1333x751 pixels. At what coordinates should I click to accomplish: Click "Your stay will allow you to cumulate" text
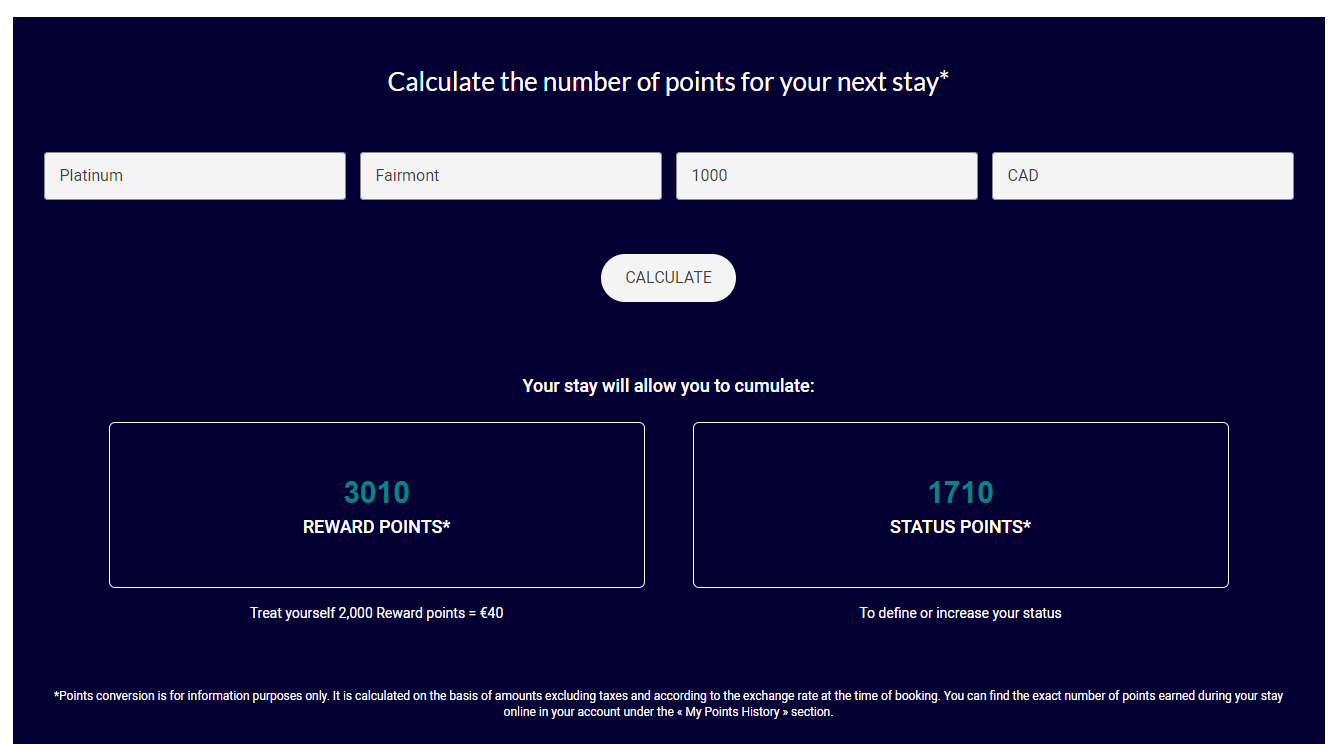pyautogui.click(x=668, y=386)
